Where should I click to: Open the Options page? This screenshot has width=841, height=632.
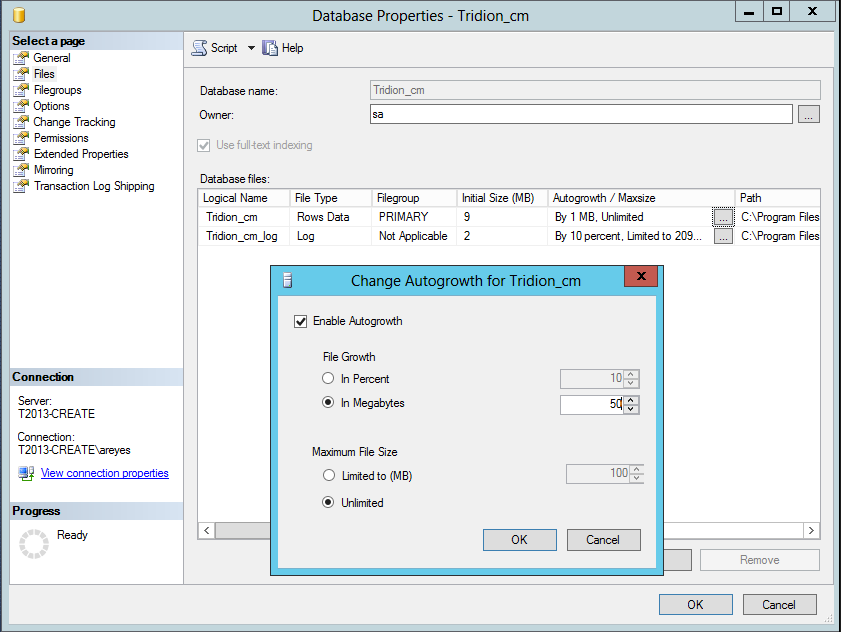coord(51,106)
